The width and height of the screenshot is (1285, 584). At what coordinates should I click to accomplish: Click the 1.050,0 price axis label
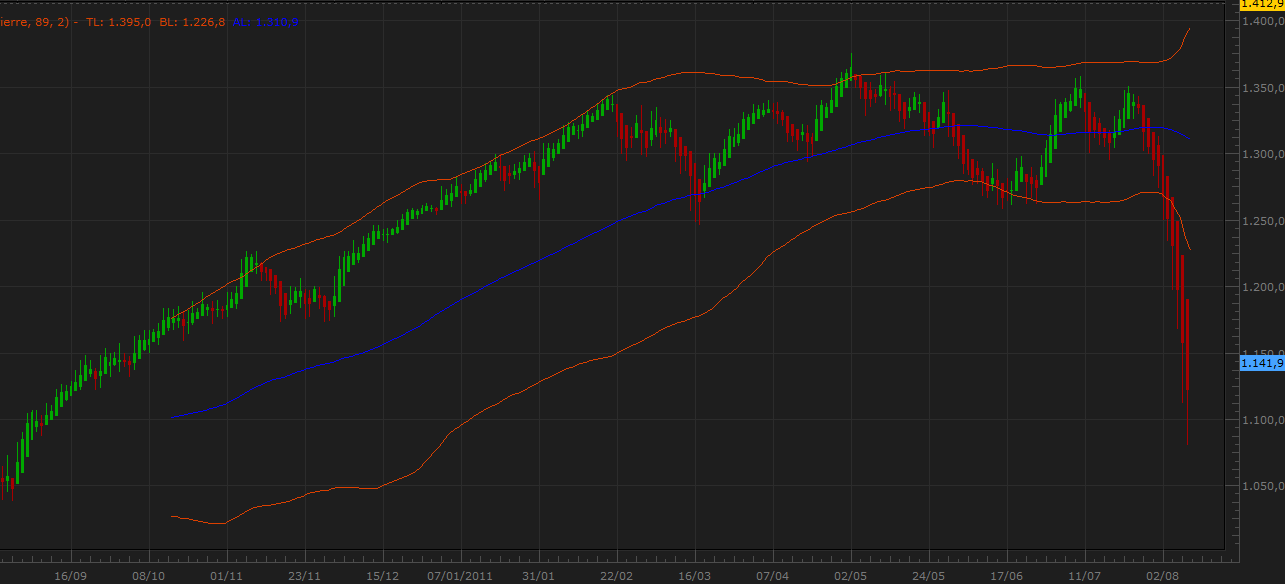1262,487
